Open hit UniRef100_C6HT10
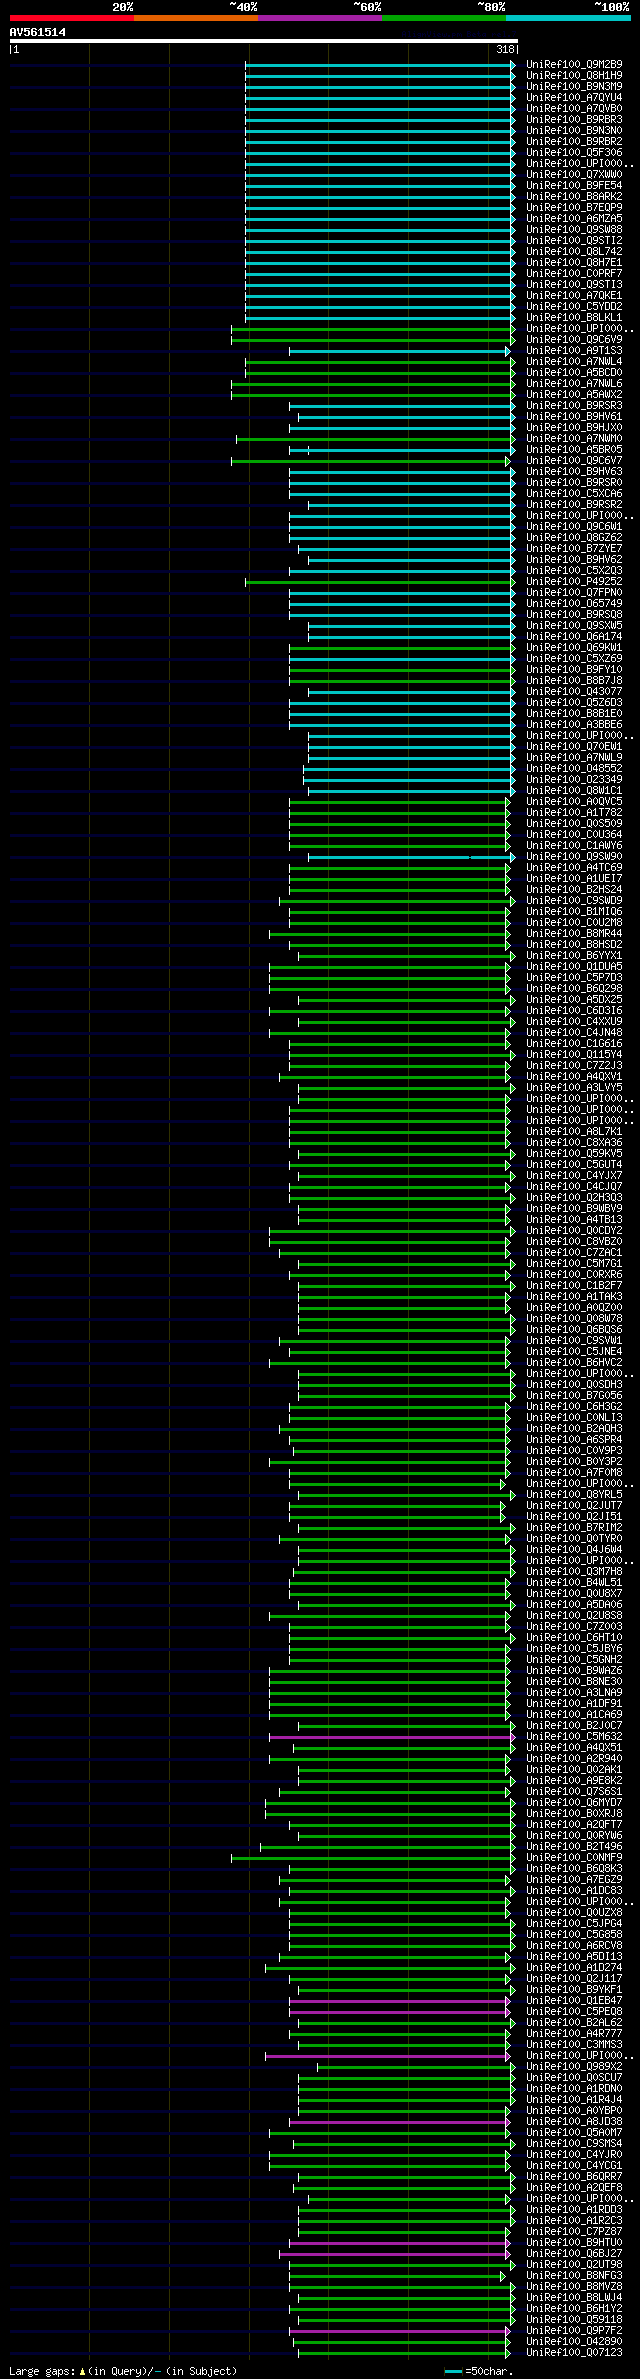The image size is (640, 2379). (574, 1638)
